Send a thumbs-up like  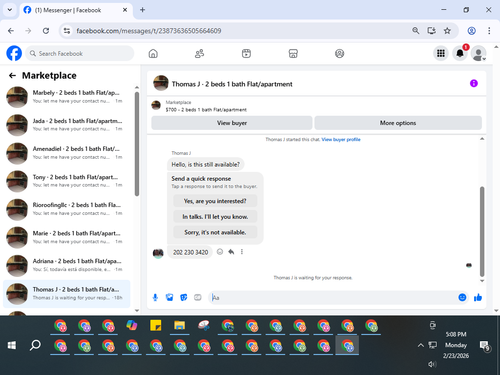(478, 297)
